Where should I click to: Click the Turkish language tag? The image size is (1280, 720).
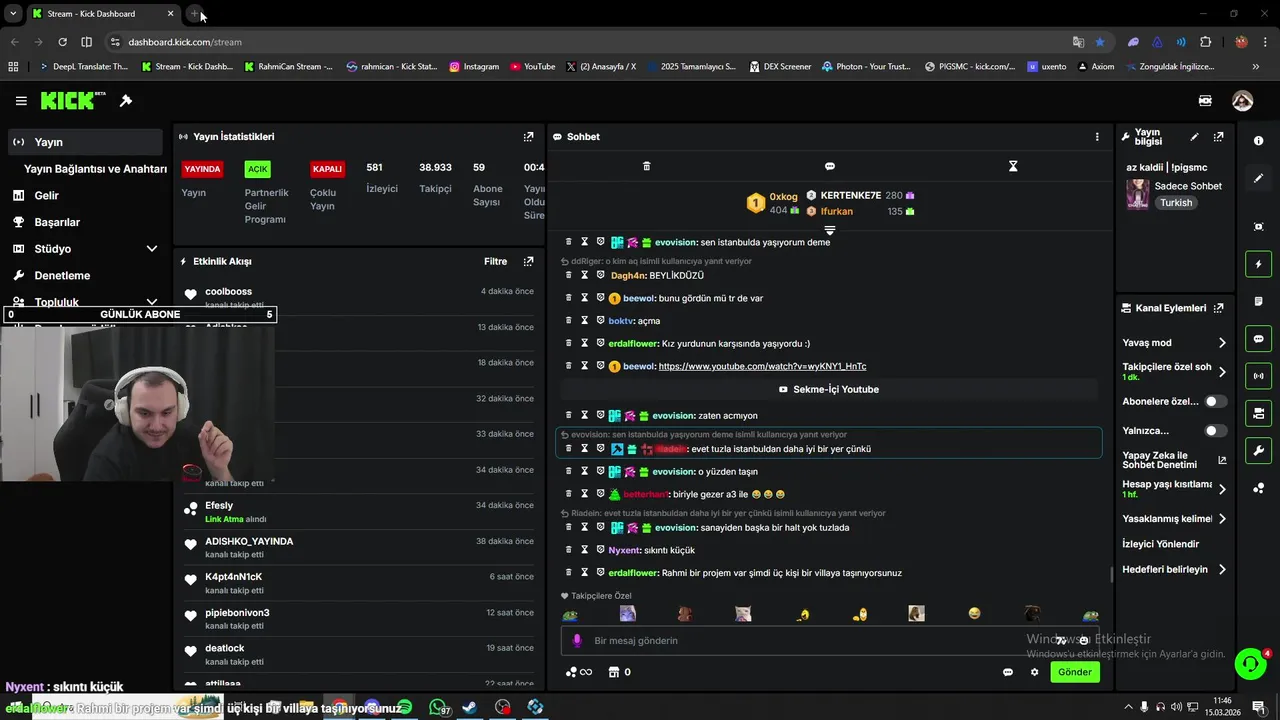(1176, 203)
